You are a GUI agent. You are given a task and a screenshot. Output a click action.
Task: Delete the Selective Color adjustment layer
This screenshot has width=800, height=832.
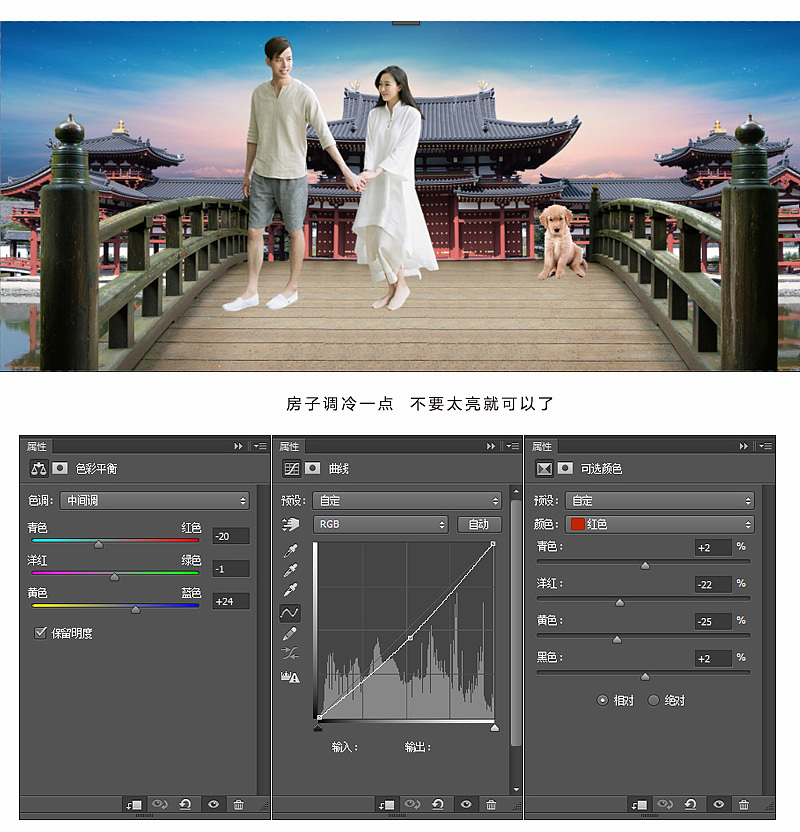(x=744, y=805)
